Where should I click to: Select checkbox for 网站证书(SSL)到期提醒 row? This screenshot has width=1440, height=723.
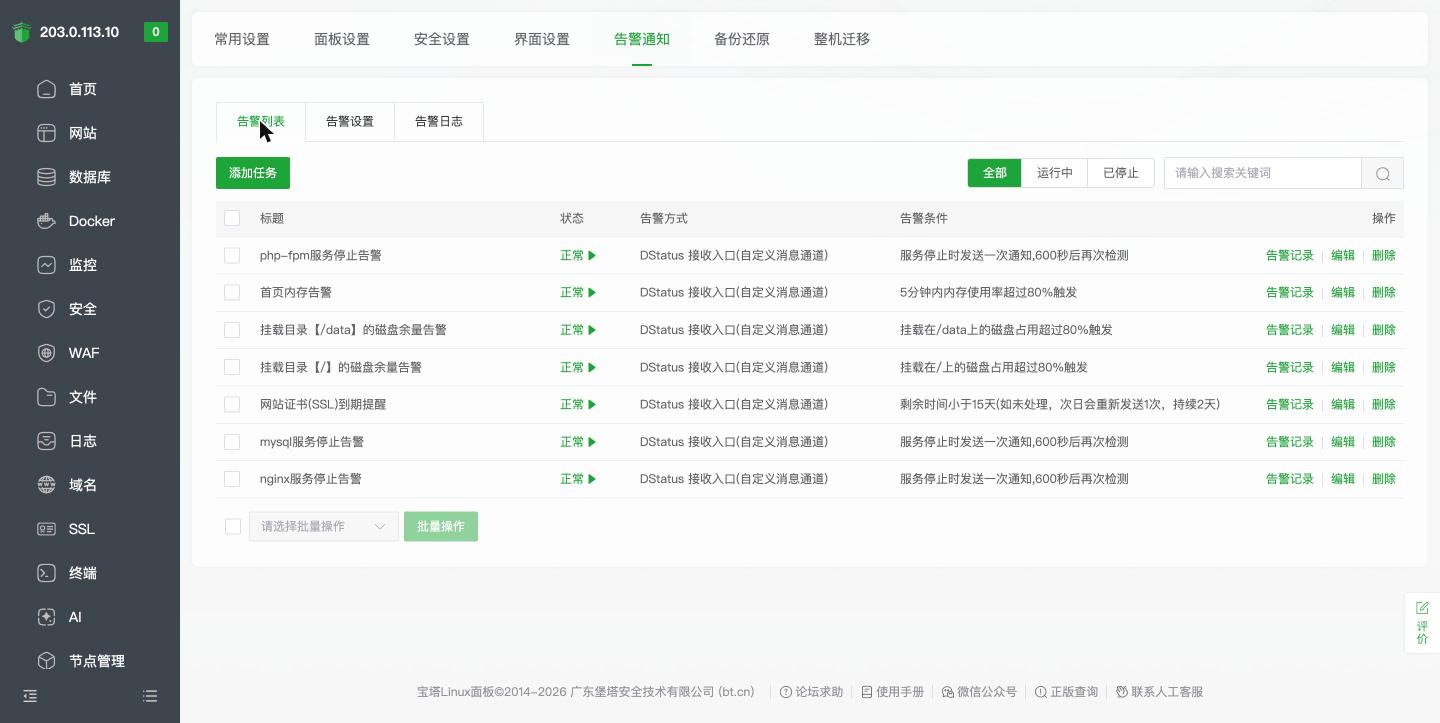click(232, 404)
